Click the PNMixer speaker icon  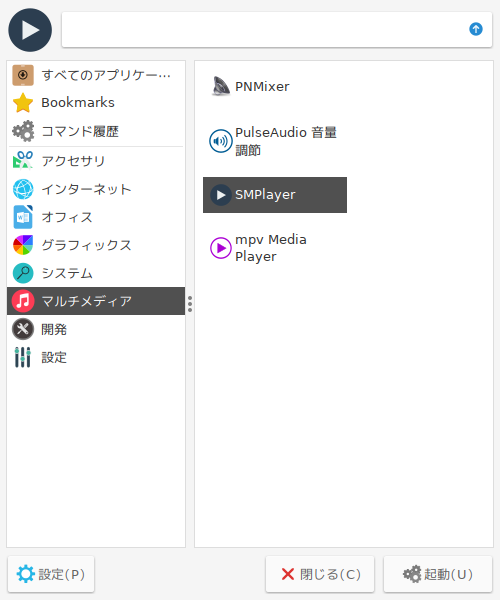pos(221,86)
